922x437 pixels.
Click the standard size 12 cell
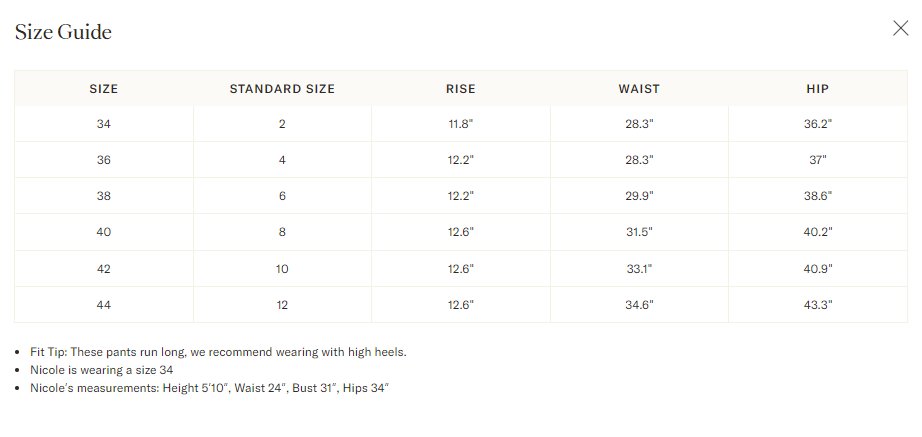tap(282, 305)
